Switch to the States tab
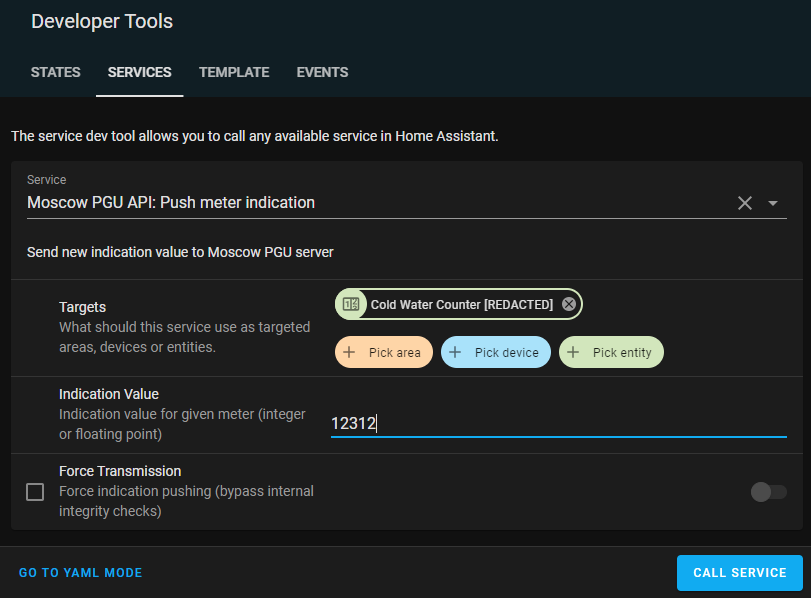The image size is (811, 598). point(55,72)
